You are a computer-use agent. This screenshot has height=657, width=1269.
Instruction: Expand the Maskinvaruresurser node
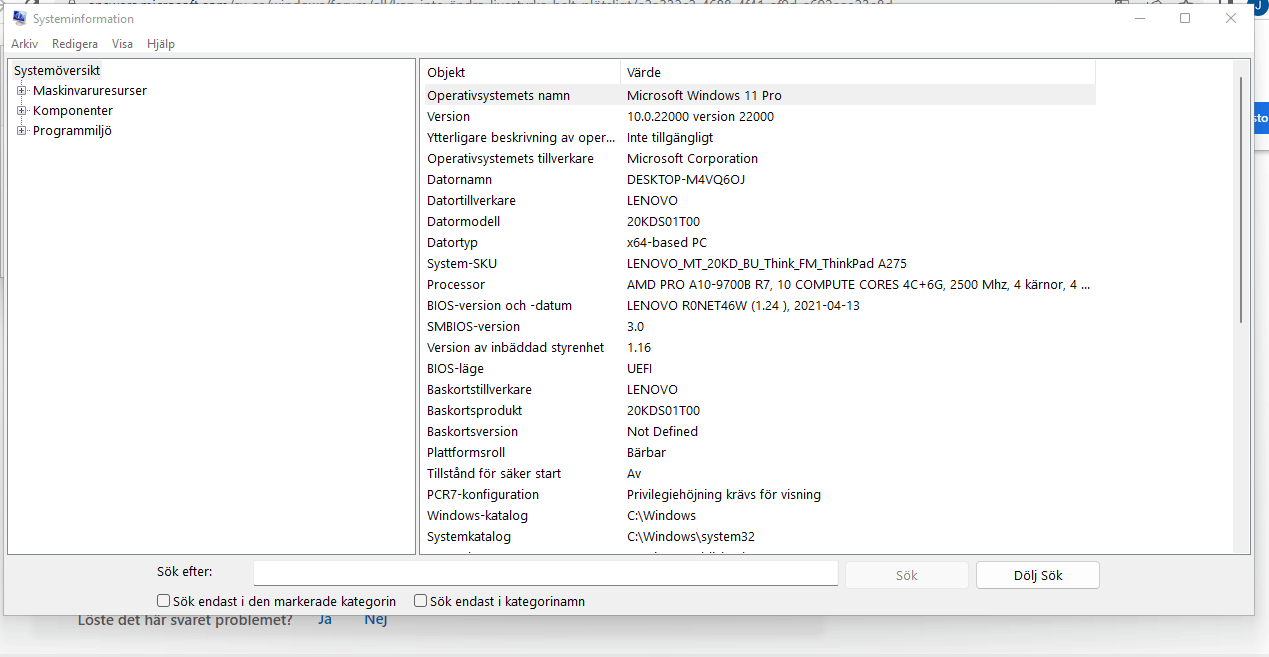(x=22, y=90)
